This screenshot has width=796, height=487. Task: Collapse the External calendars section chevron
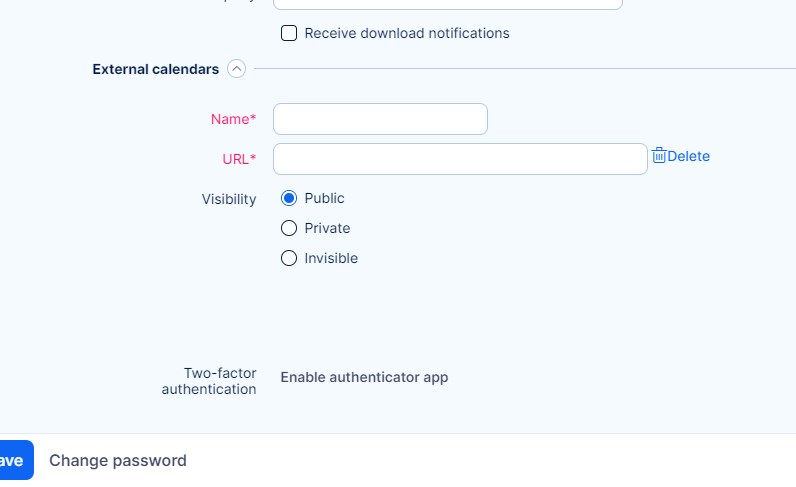click(x=236, y=69)
